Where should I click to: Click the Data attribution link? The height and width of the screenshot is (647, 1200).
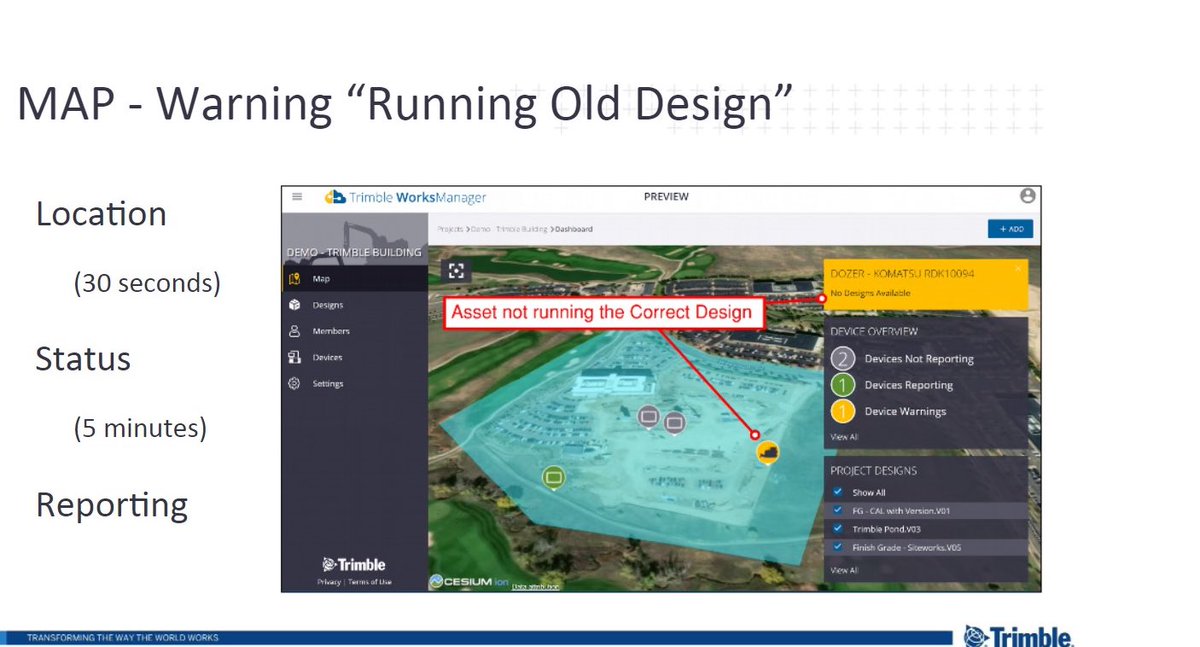[x=535, y=586]
